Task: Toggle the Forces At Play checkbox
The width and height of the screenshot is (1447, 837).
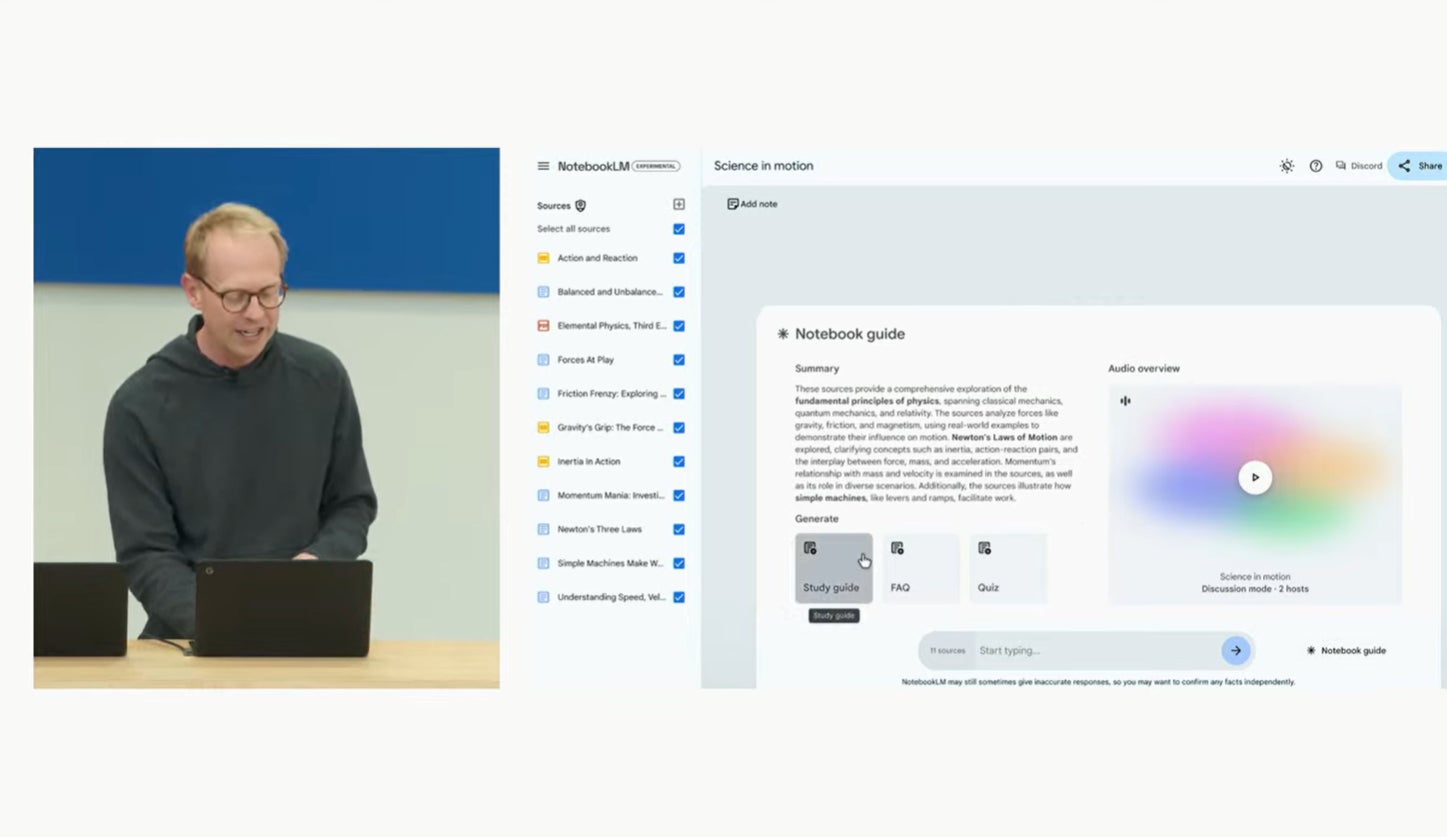Action: coord(679,360)
